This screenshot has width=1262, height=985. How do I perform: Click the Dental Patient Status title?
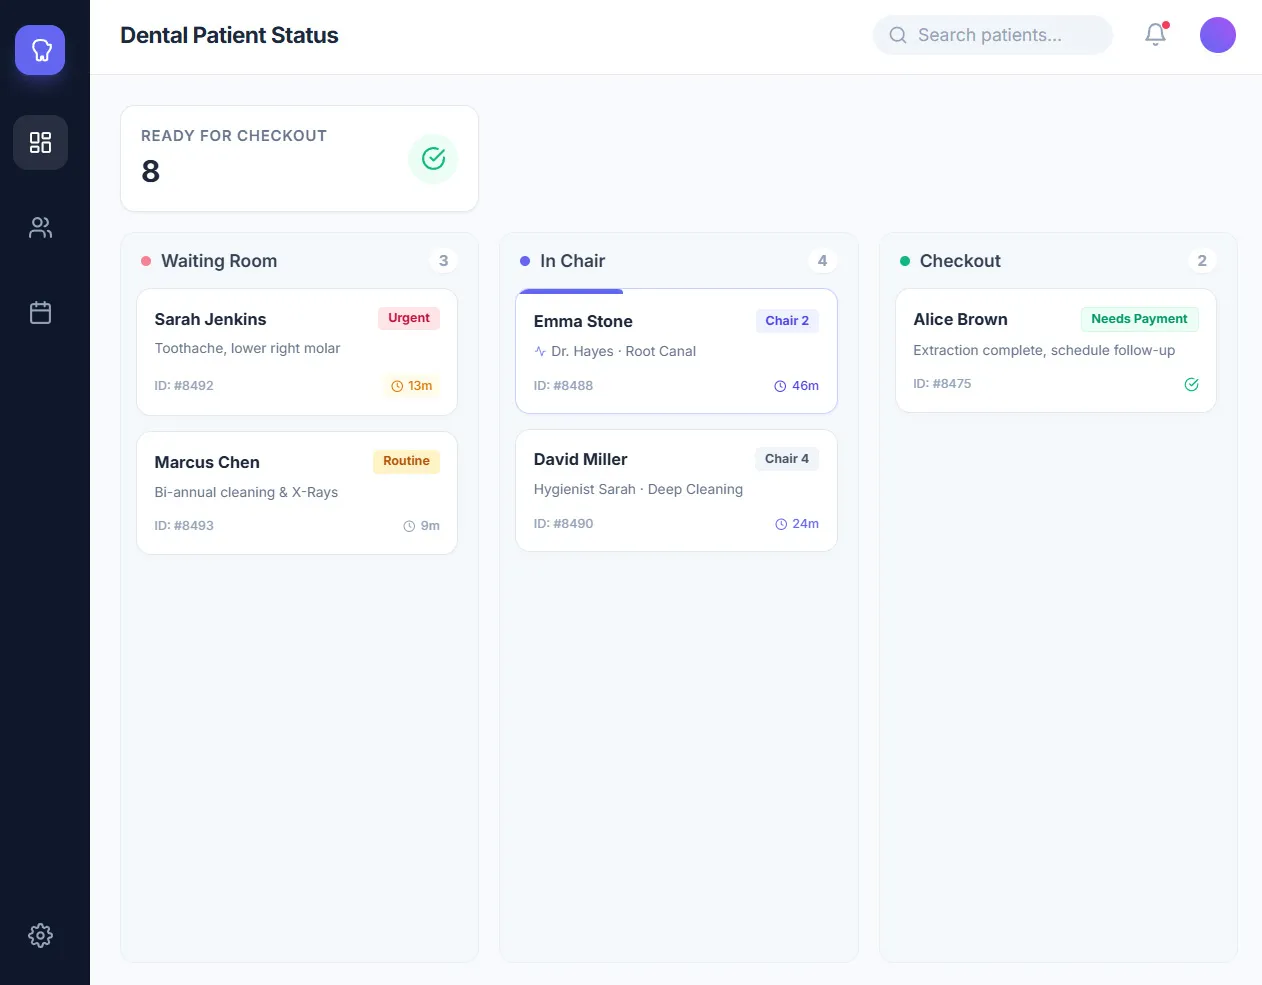229,35
